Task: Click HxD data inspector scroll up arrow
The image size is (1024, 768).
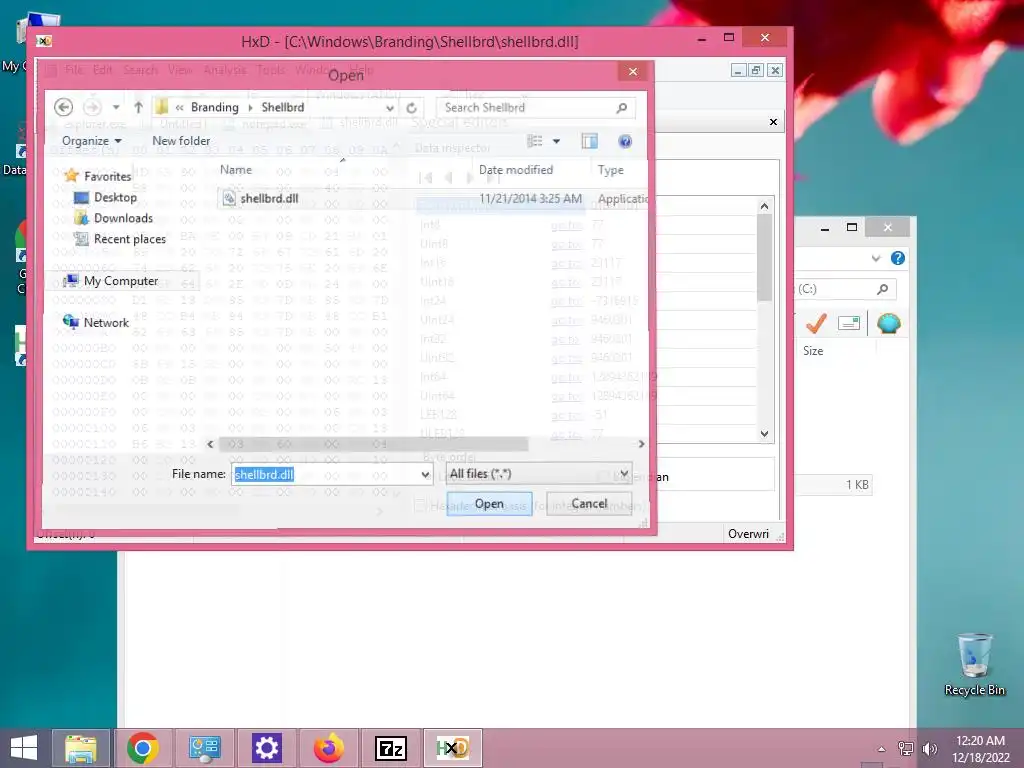Action: 765,206
